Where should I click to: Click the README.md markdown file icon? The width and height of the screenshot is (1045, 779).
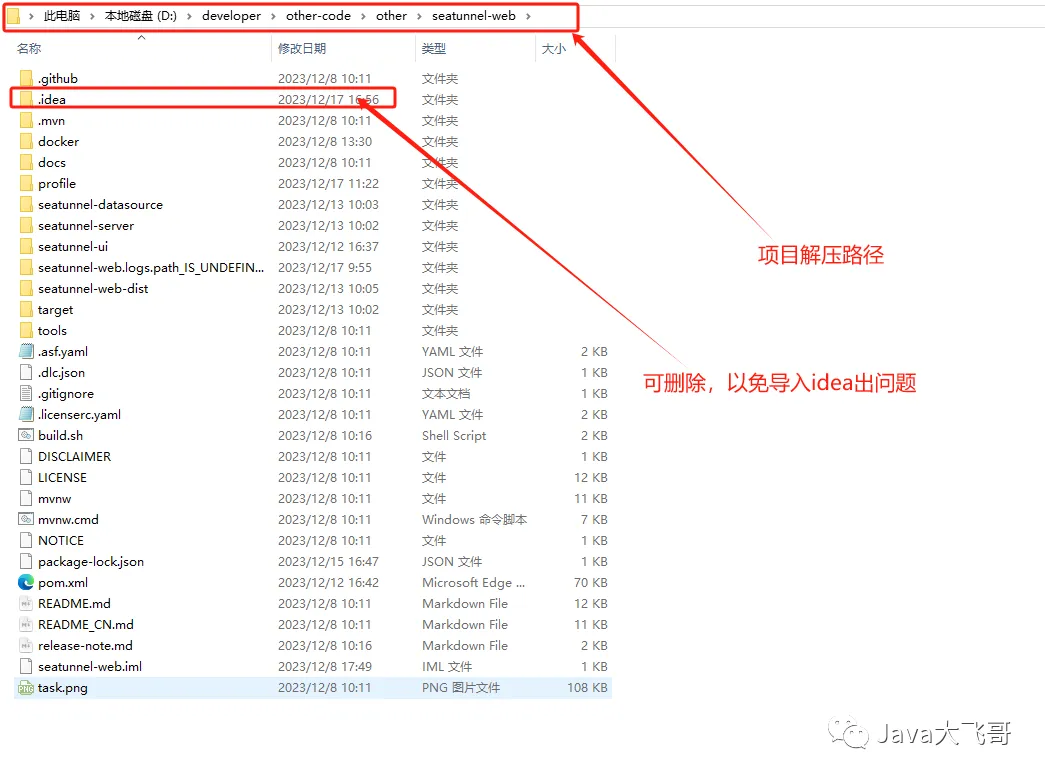click(x=26, y=604)
